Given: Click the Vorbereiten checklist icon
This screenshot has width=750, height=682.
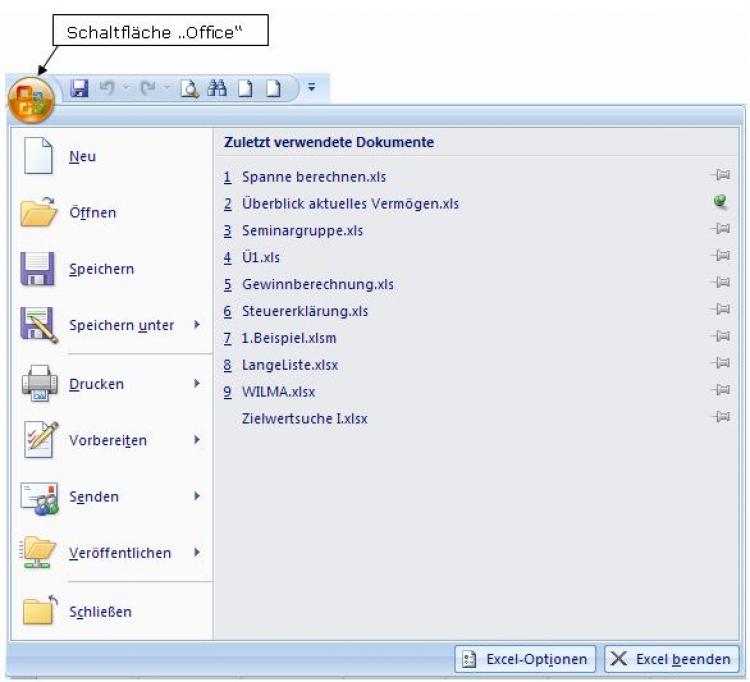Looking at the screenshot, I should click(x=38, y=441).
